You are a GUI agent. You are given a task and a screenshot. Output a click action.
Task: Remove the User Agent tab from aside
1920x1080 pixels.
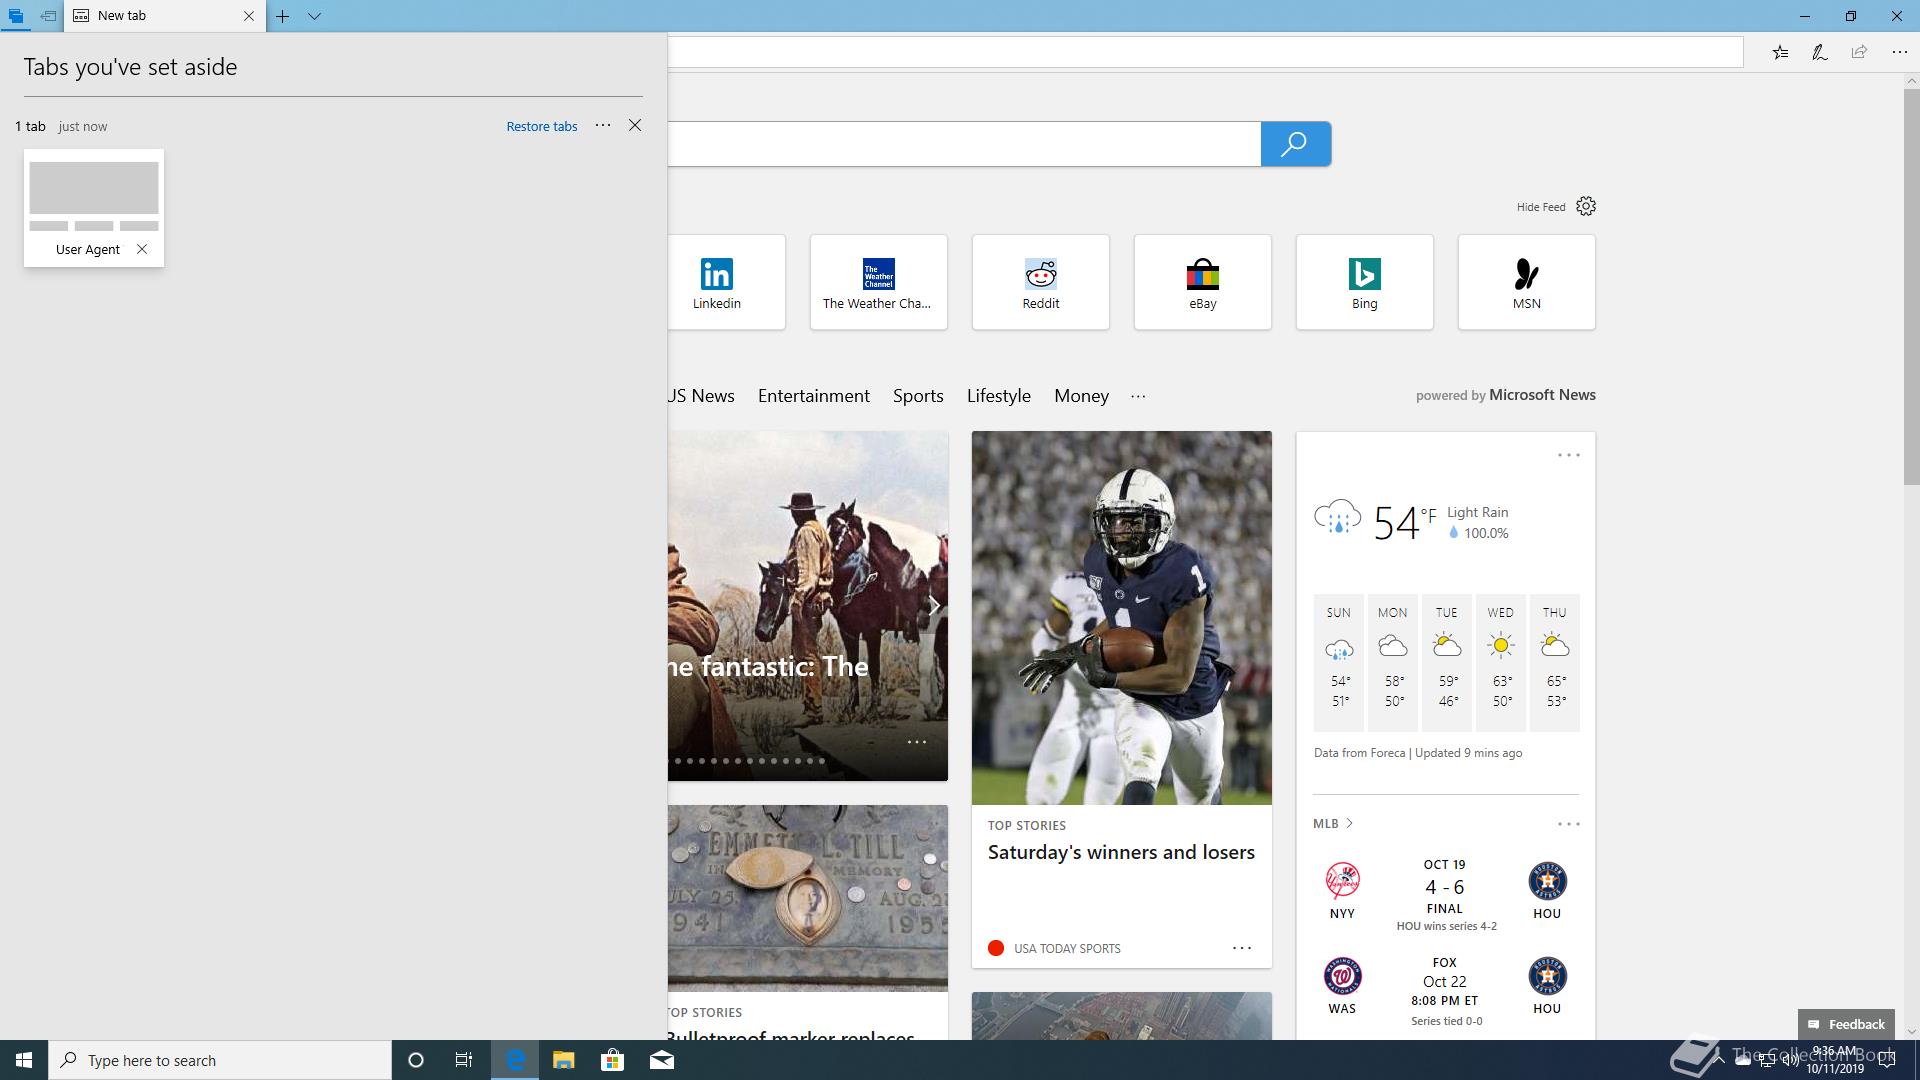[x=142, y=249]
